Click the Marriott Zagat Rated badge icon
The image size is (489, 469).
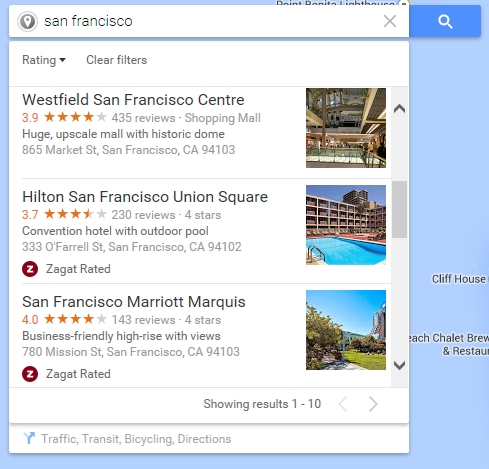tap(30, 374)
